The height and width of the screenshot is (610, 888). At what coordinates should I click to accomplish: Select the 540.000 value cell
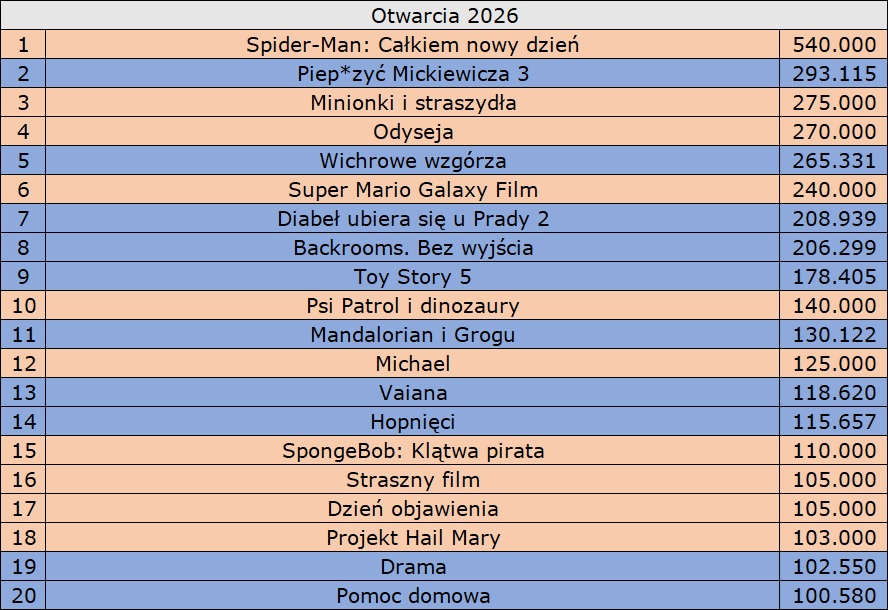coord(834,44)
